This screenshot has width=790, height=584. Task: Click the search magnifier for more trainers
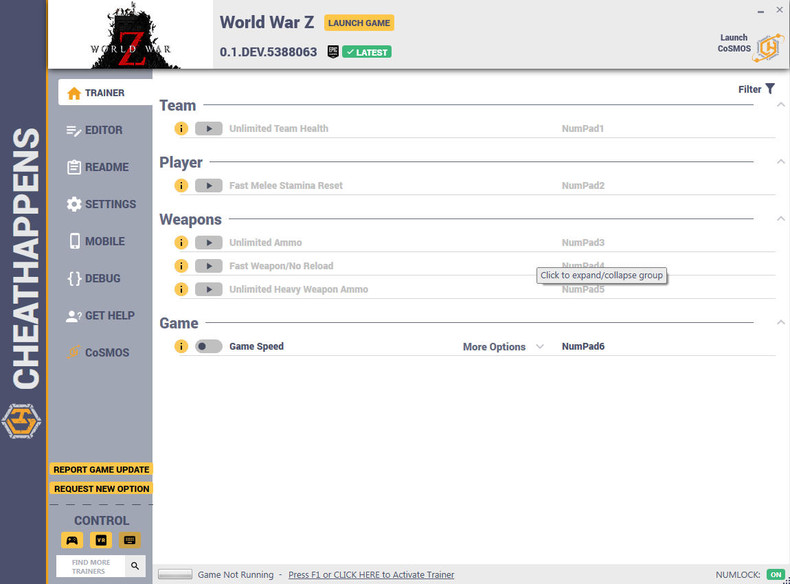click(x=135, y=566)
